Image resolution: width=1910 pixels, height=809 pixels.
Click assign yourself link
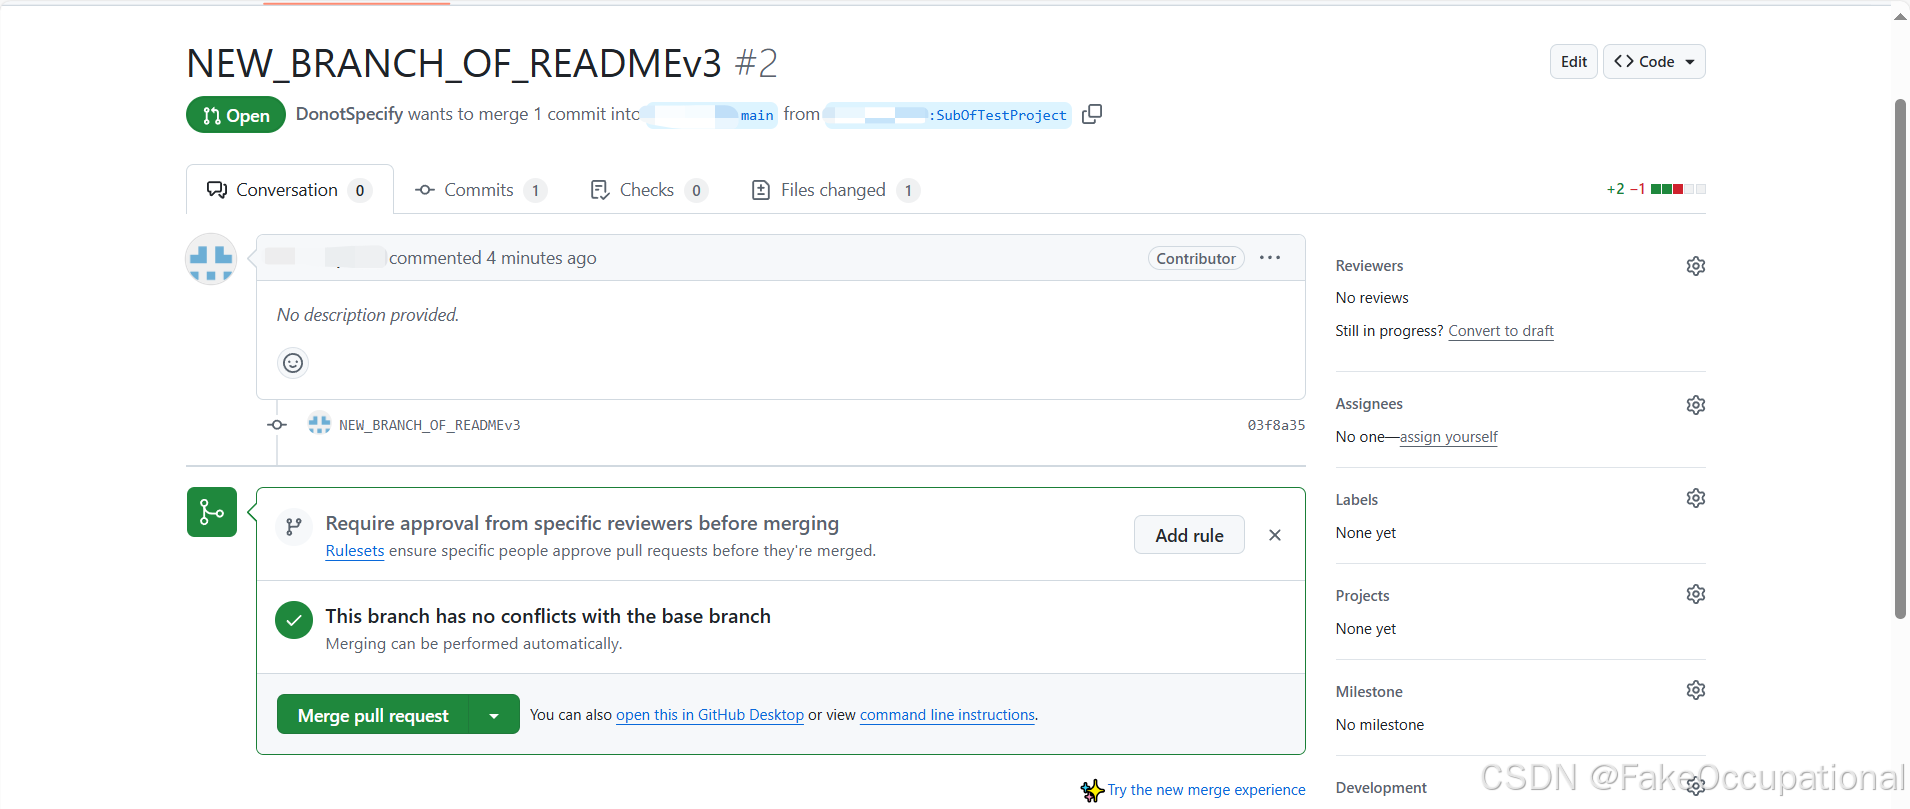point(1449,437)
